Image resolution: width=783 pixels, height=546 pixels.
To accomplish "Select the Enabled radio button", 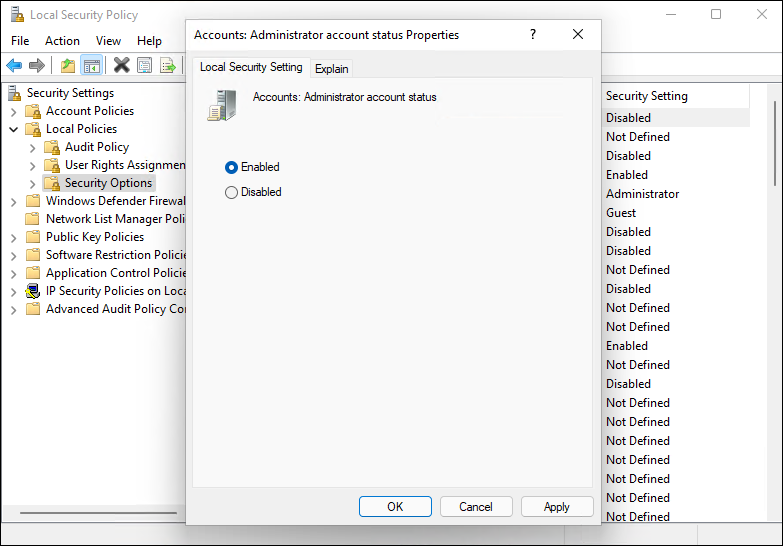I will 231,167.
